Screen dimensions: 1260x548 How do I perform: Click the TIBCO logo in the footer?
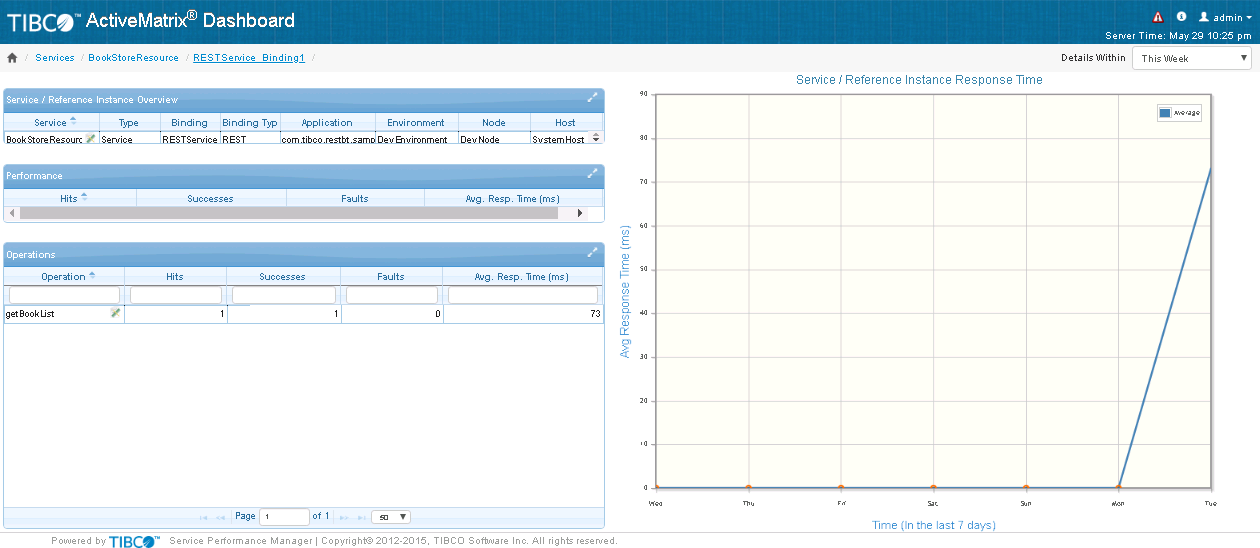point(134,541)
